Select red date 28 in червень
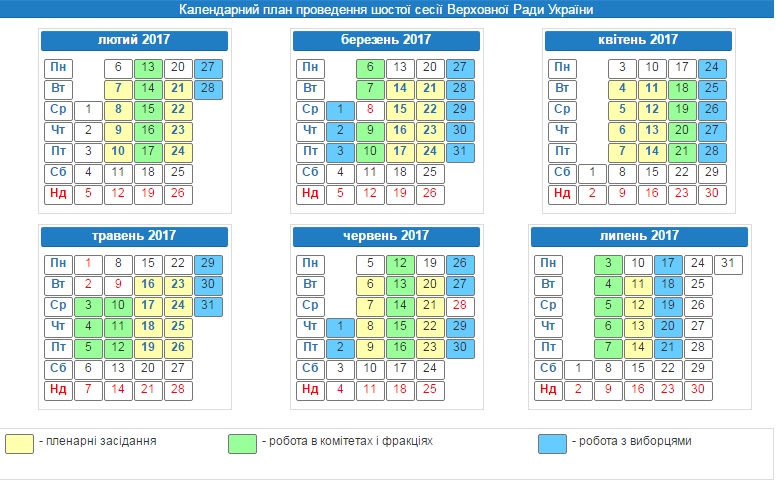Image resolution: width=776 pixels, height=482 pixels. coord(460,307)
